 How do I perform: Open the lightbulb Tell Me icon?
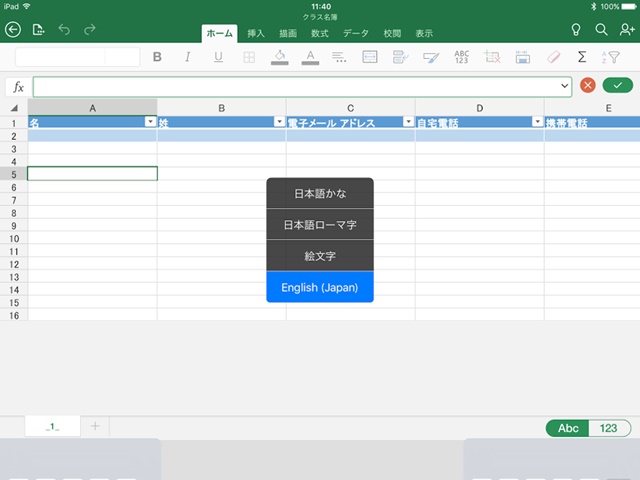point(576,29)
